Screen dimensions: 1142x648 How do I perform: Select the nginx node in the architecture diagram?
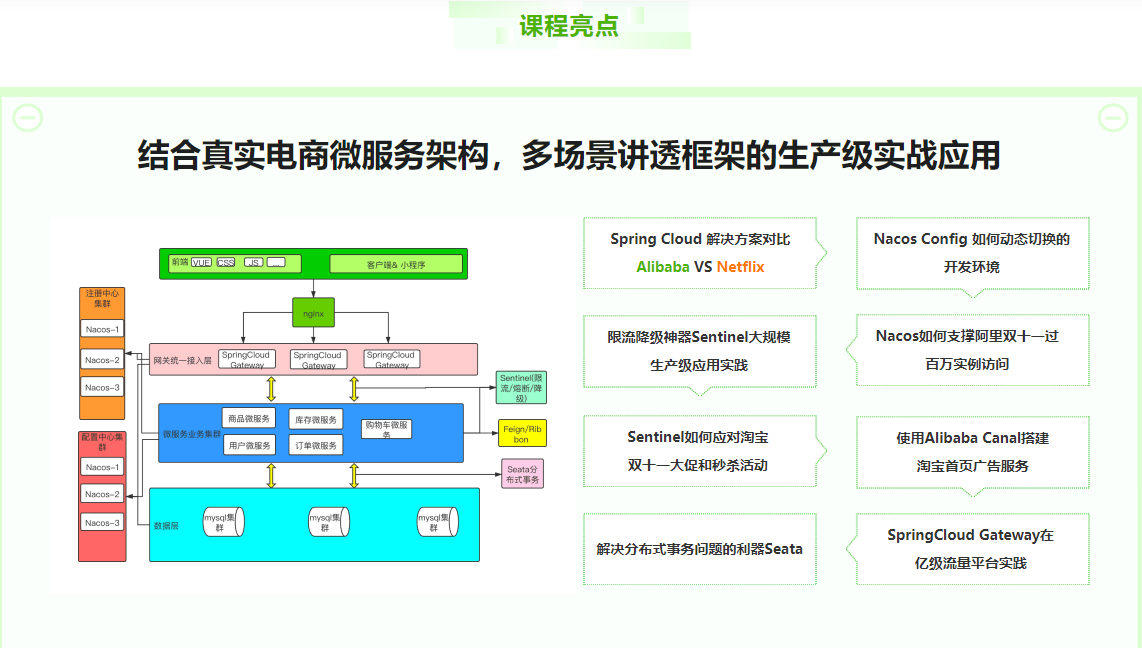pos(313,313)
